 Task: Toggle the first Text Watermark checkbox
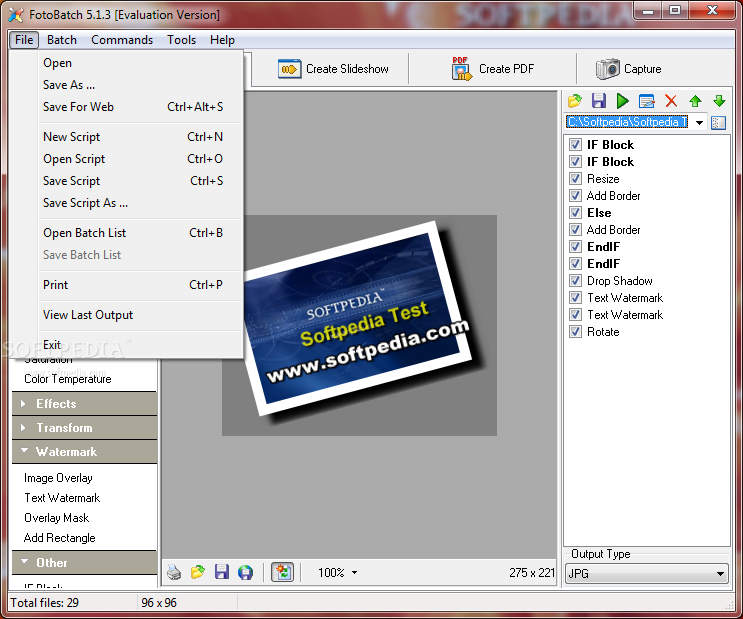tap(575, 298)
